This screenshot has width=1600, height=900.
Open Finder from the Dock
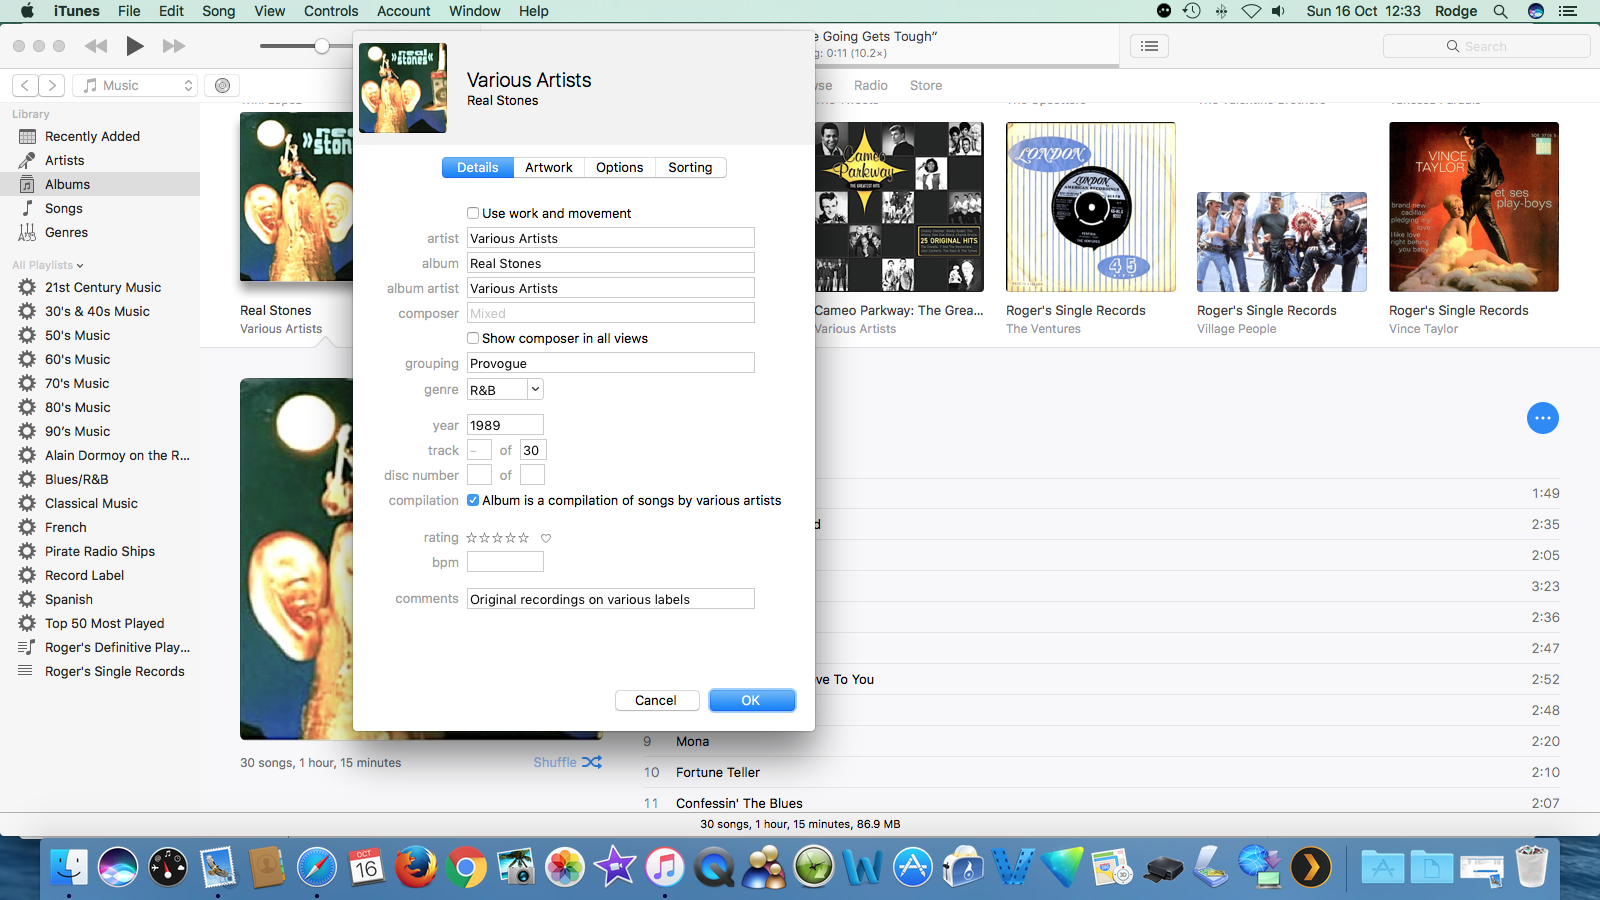click(69, 867)
